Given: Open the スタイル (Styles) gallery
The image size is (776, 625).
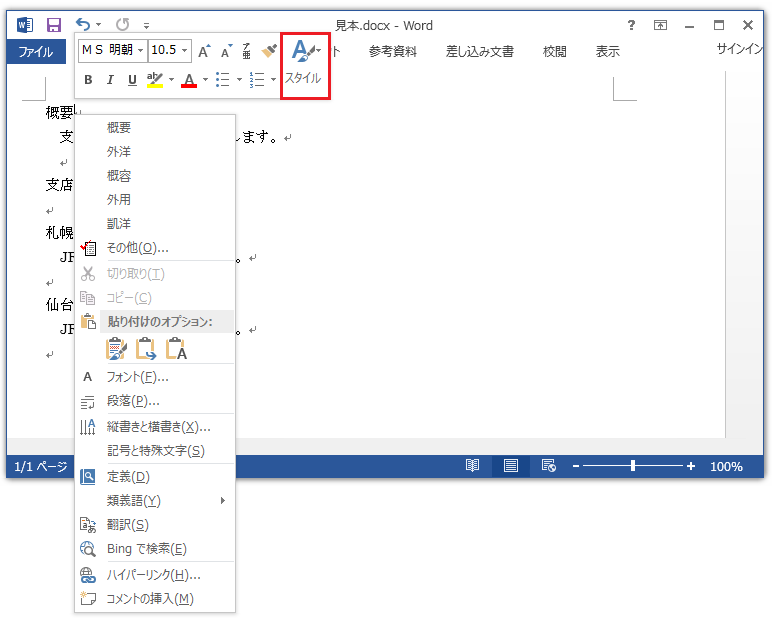Looking at the screenshot, I should click(x=305, y=62).
